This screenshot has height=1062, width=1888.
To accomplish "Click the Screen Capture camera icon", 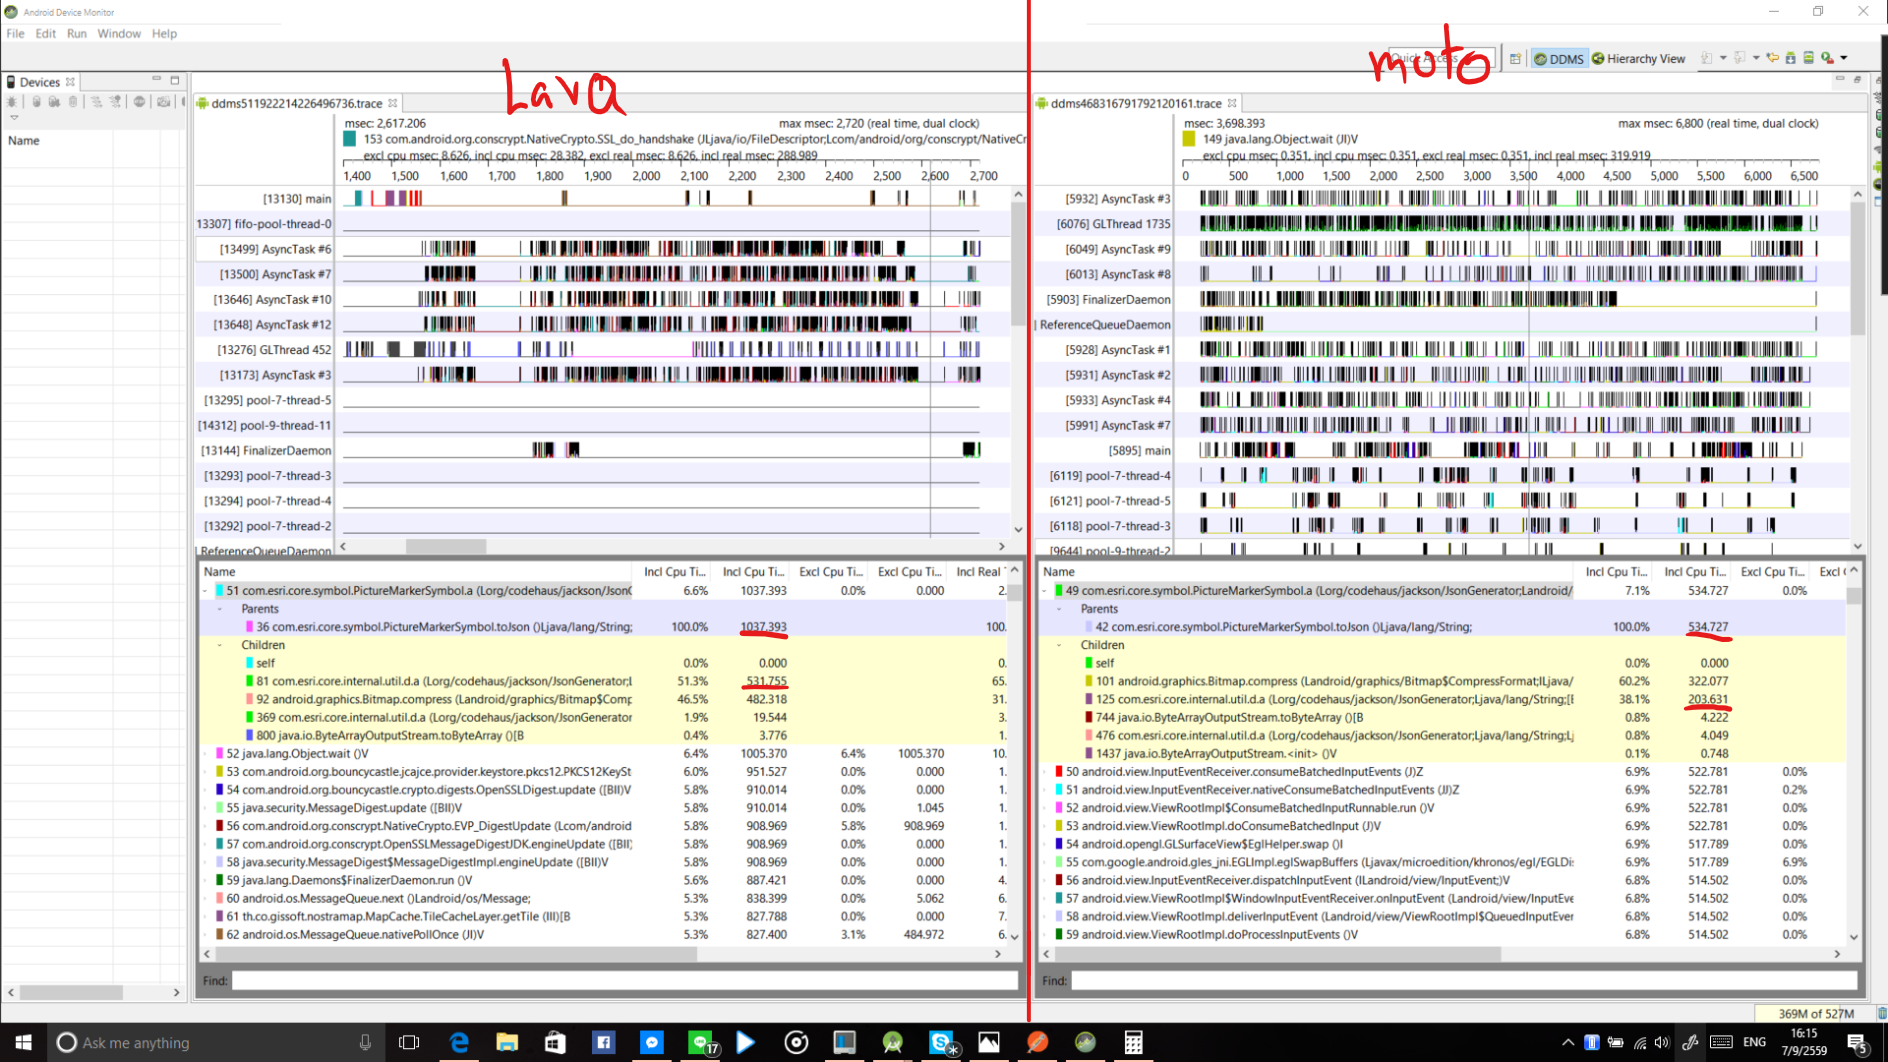I will tap(164, 102).
